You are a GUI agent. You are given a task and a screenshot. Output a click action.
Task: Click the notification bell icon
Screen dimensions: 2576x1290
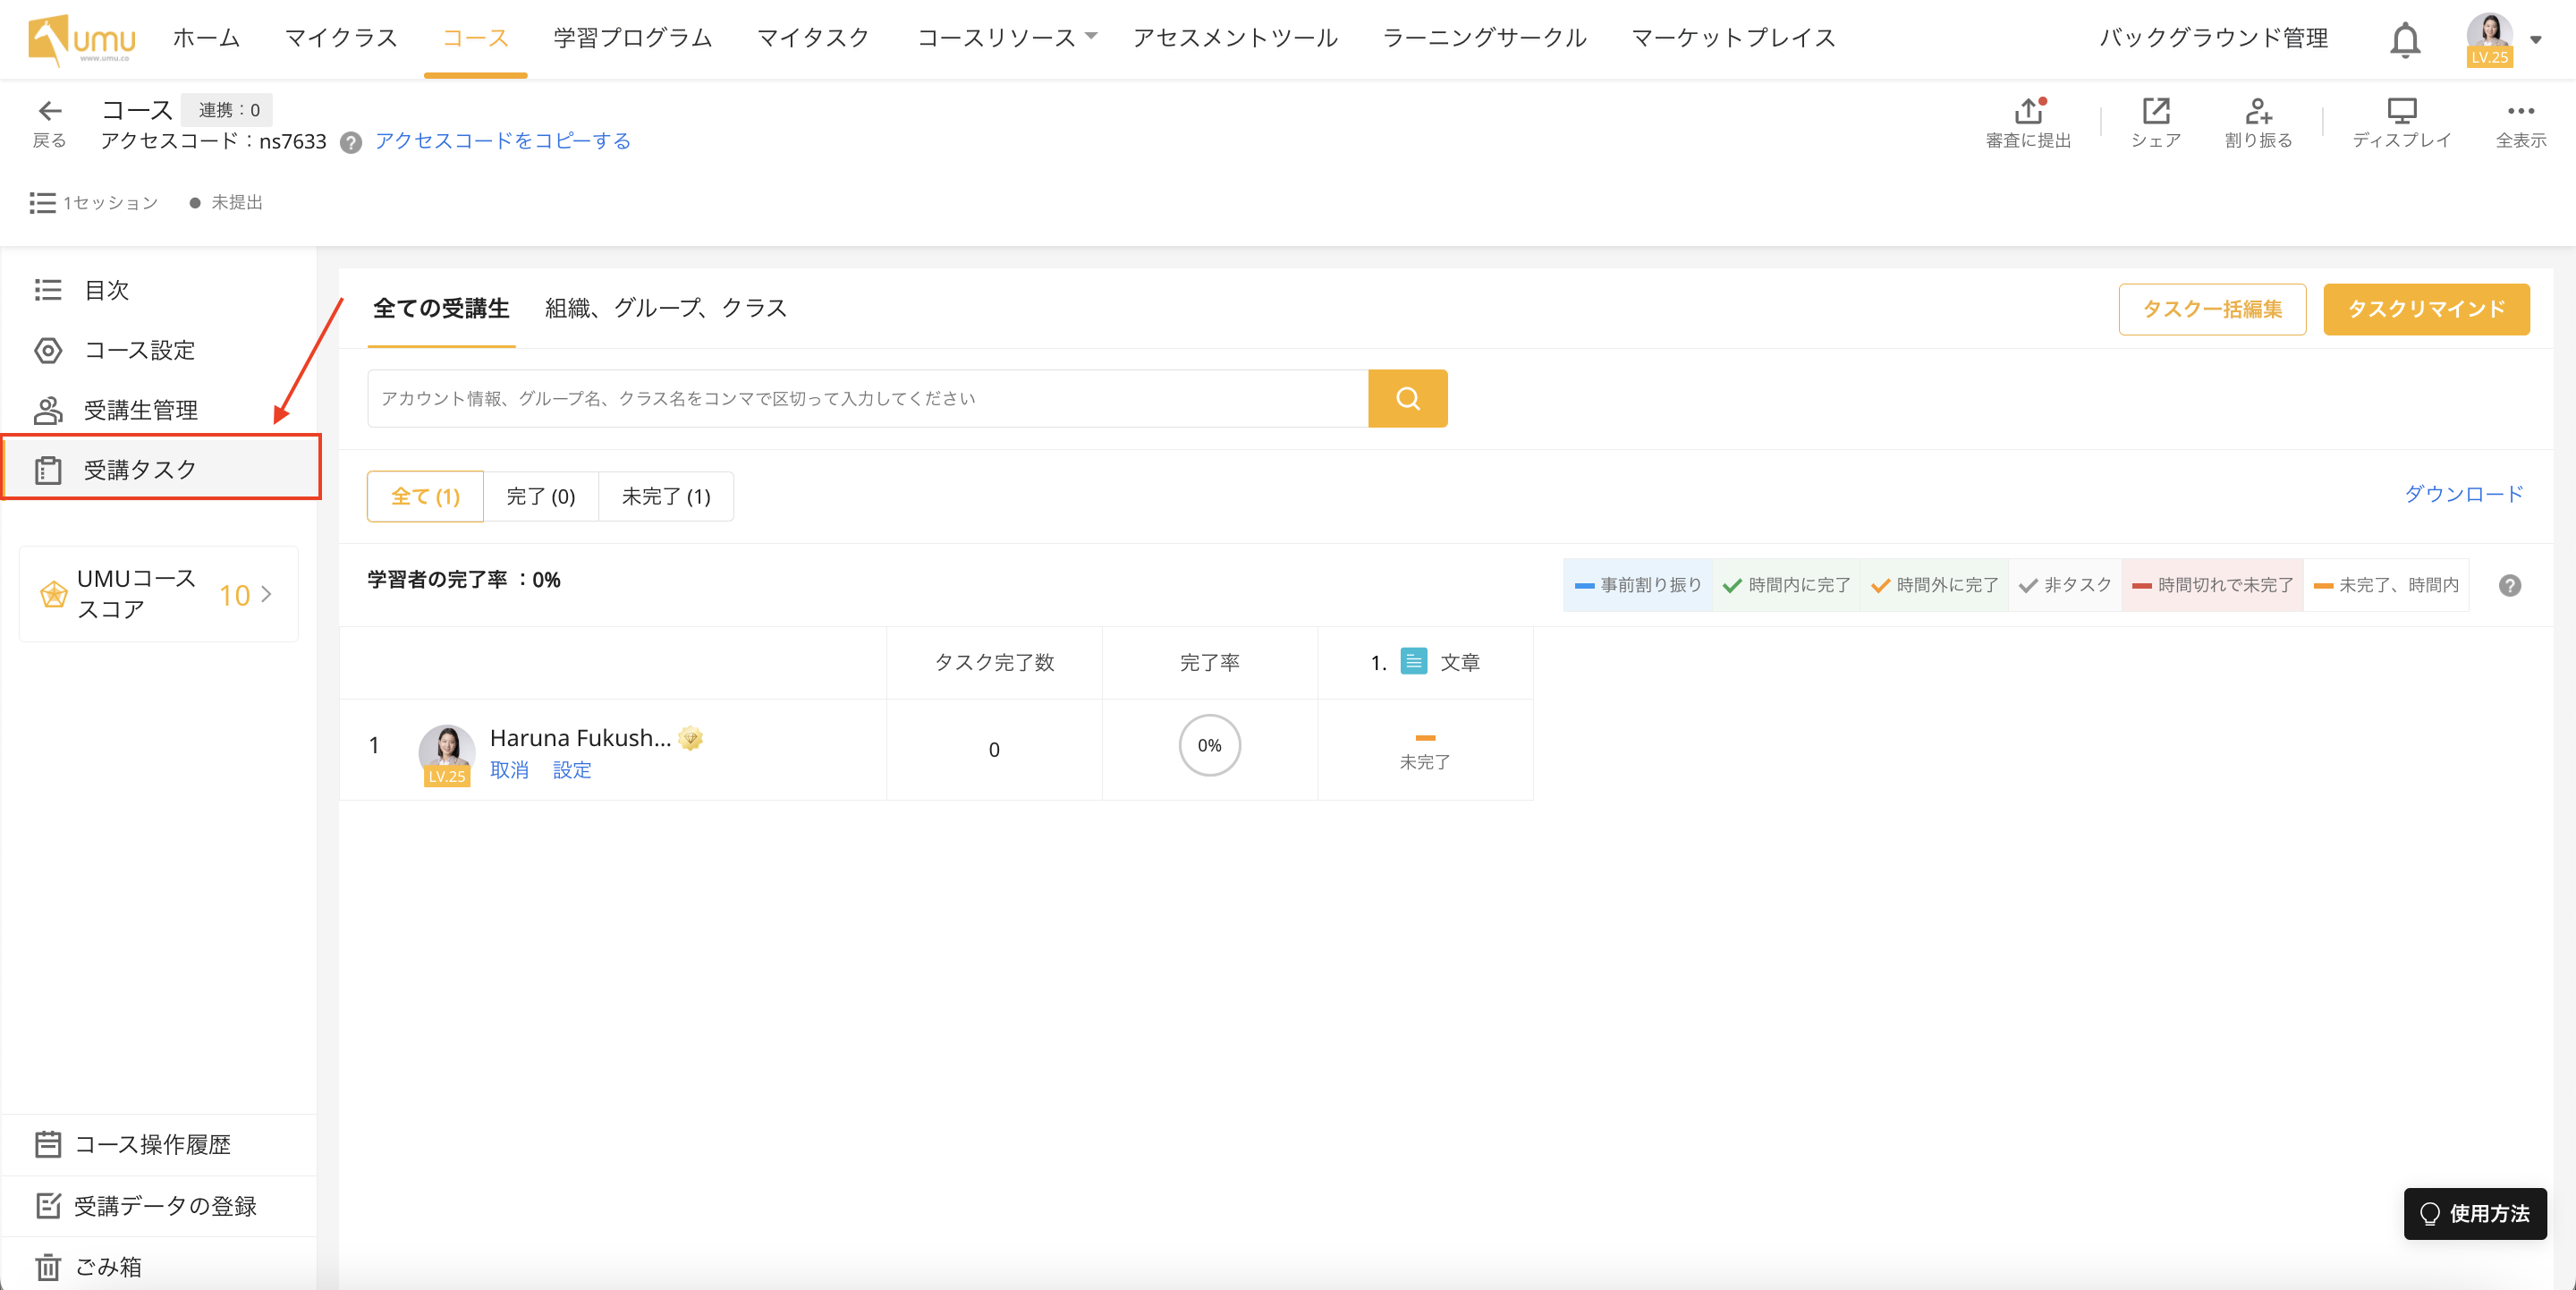[x=2405, y=40]
